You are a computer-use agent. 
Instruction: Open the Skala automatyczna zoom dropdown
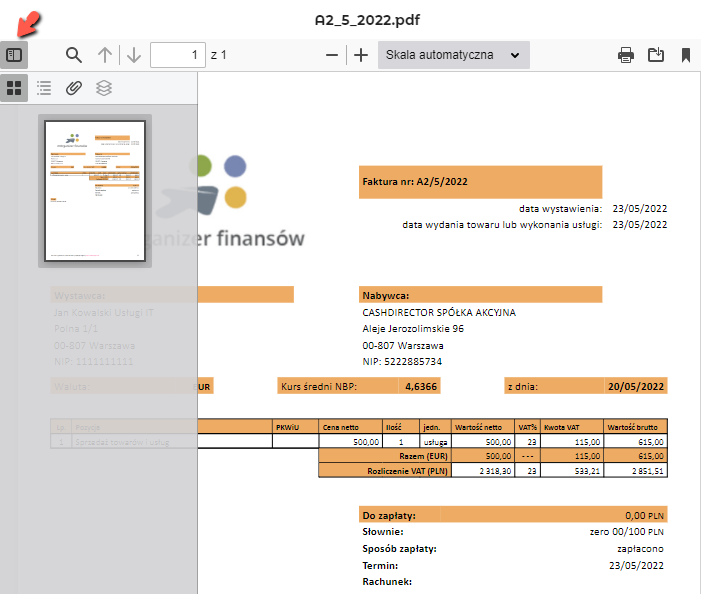(x=454, y=55)
